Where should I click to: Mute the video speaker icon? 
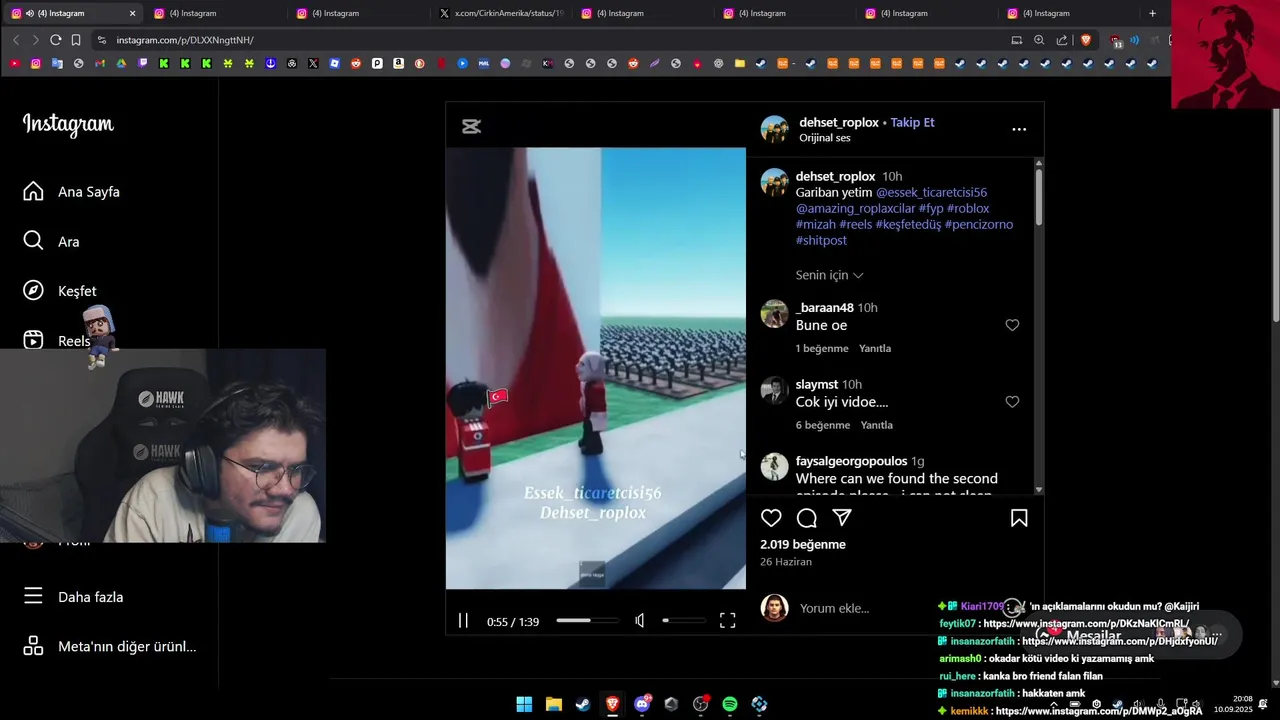pyautogui.click(x=640, y=621)
